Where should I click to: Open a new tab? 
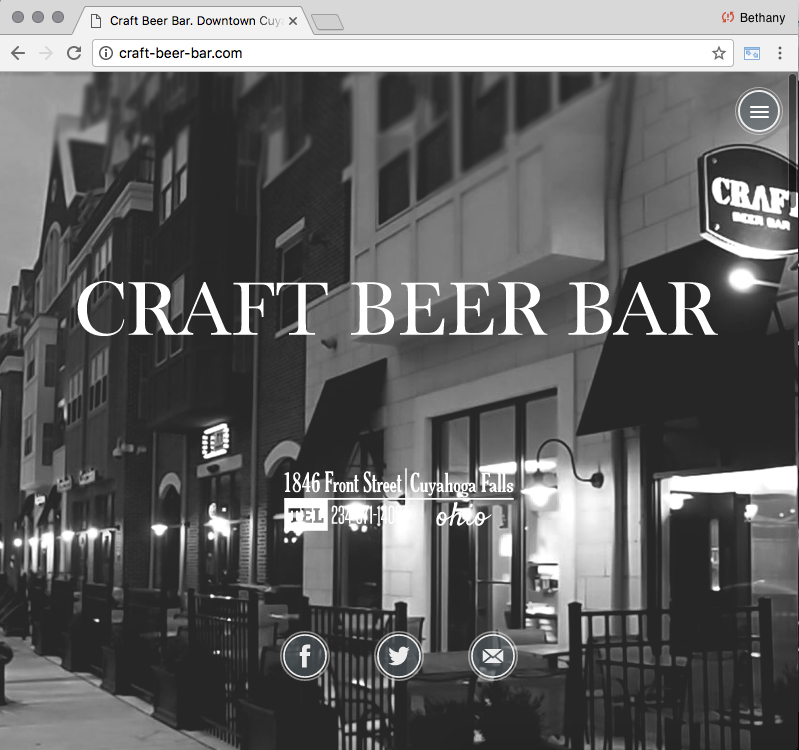tap(327, 22)
